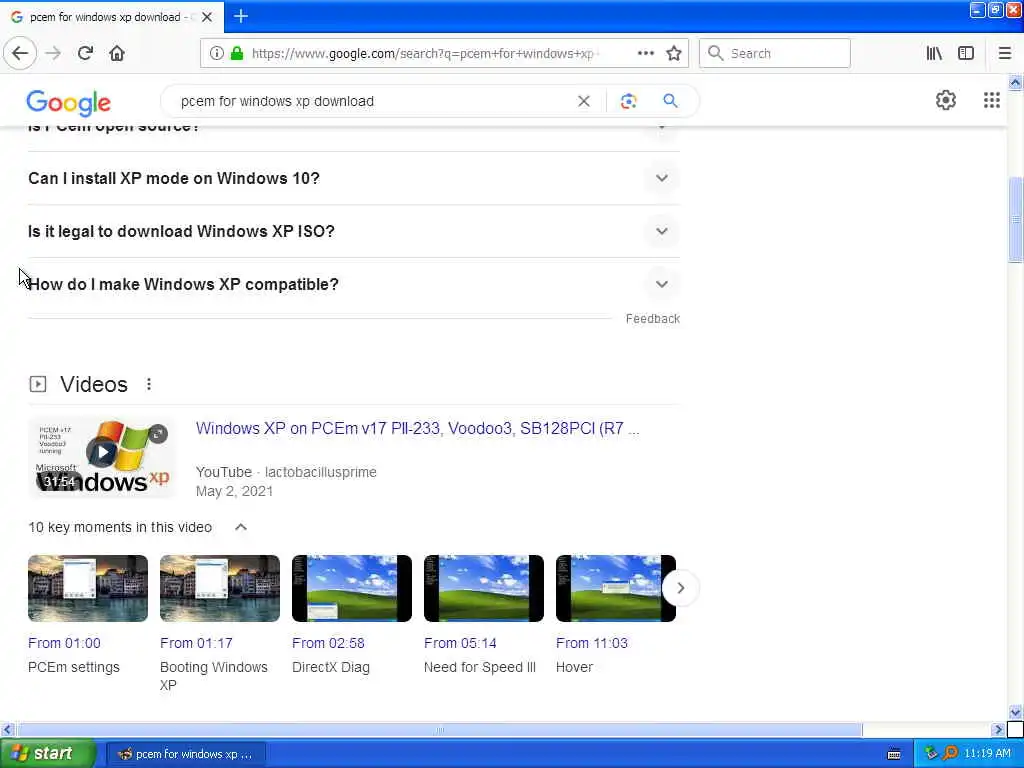Image resolution: width=1024 pixels, height=768 pixels.
Task: Open the 'Windows XP on PCEm v17' video link
Action: pyautogui.click(x=417, y=428)
